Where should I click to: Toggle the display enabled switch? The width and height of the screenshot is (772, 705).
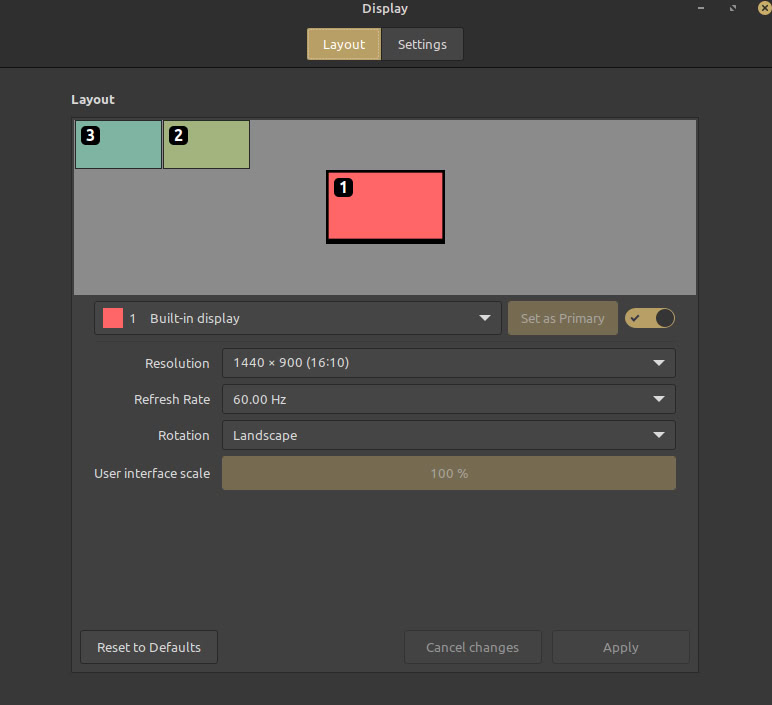tap(650, 318)
